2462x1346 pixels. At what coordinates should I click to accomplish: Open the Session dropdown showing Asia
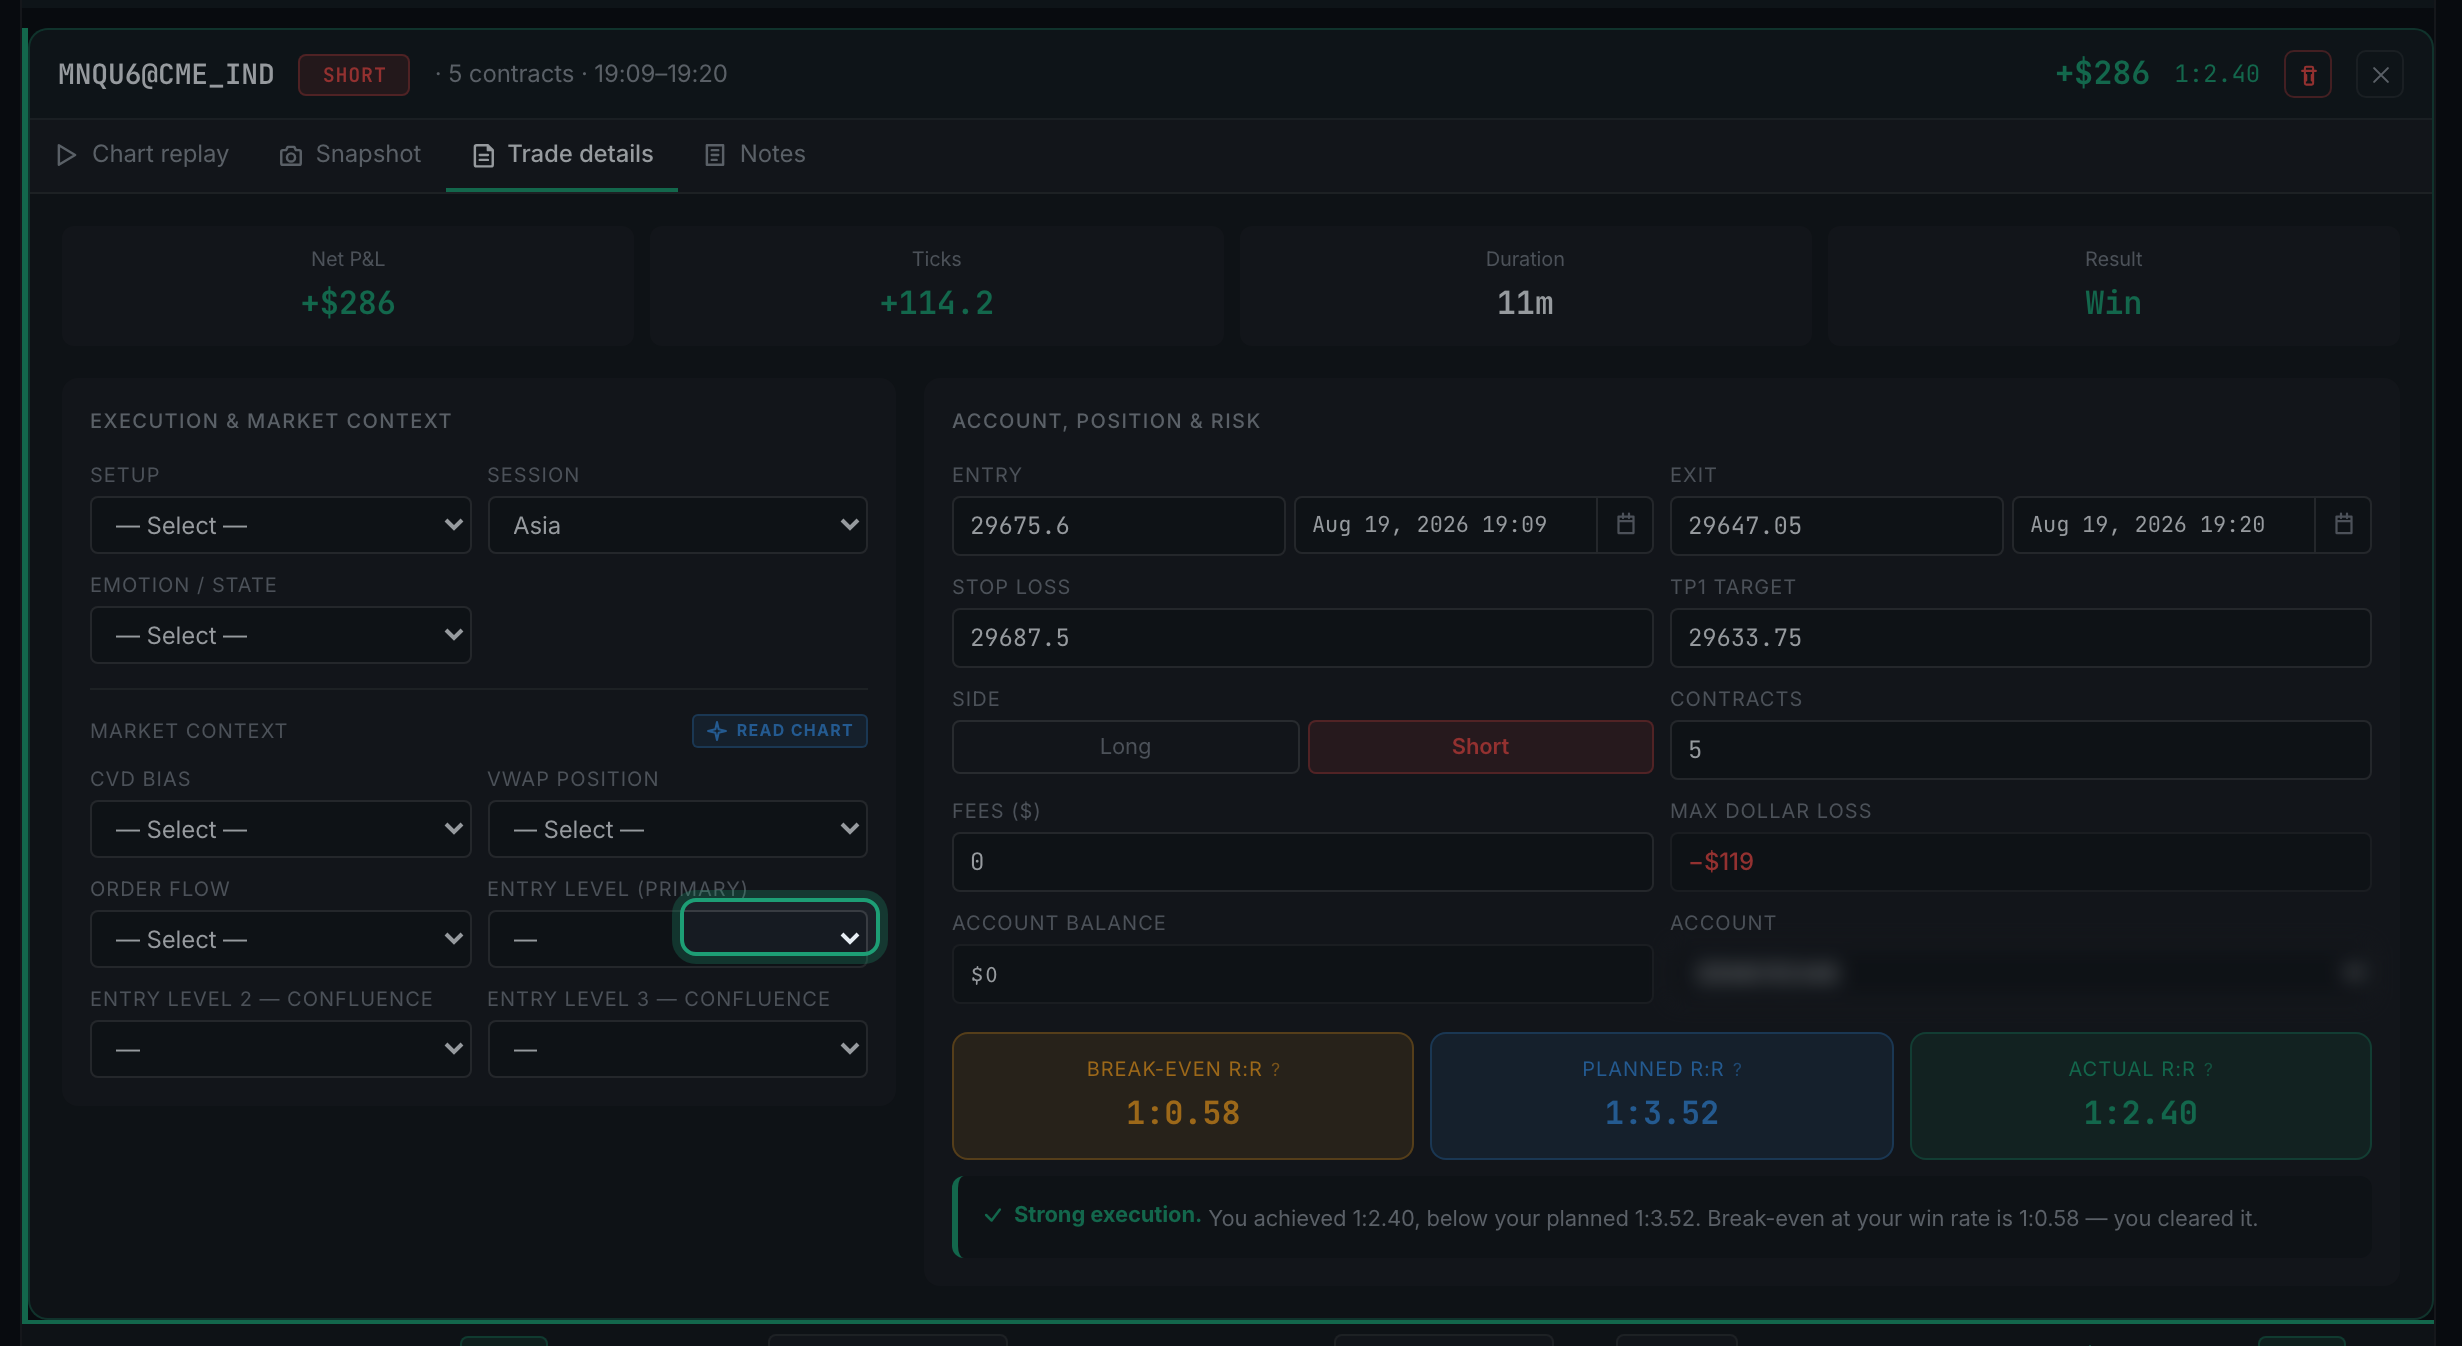[x=678, y=525]
